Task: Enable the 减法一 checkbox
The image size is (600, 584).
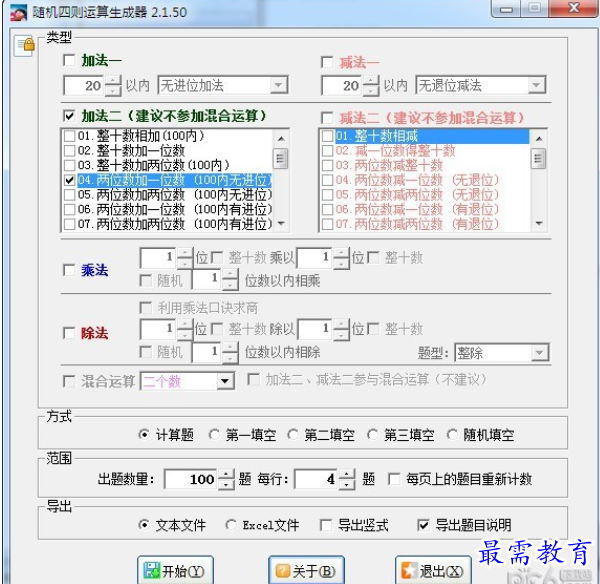Action: 327,62
